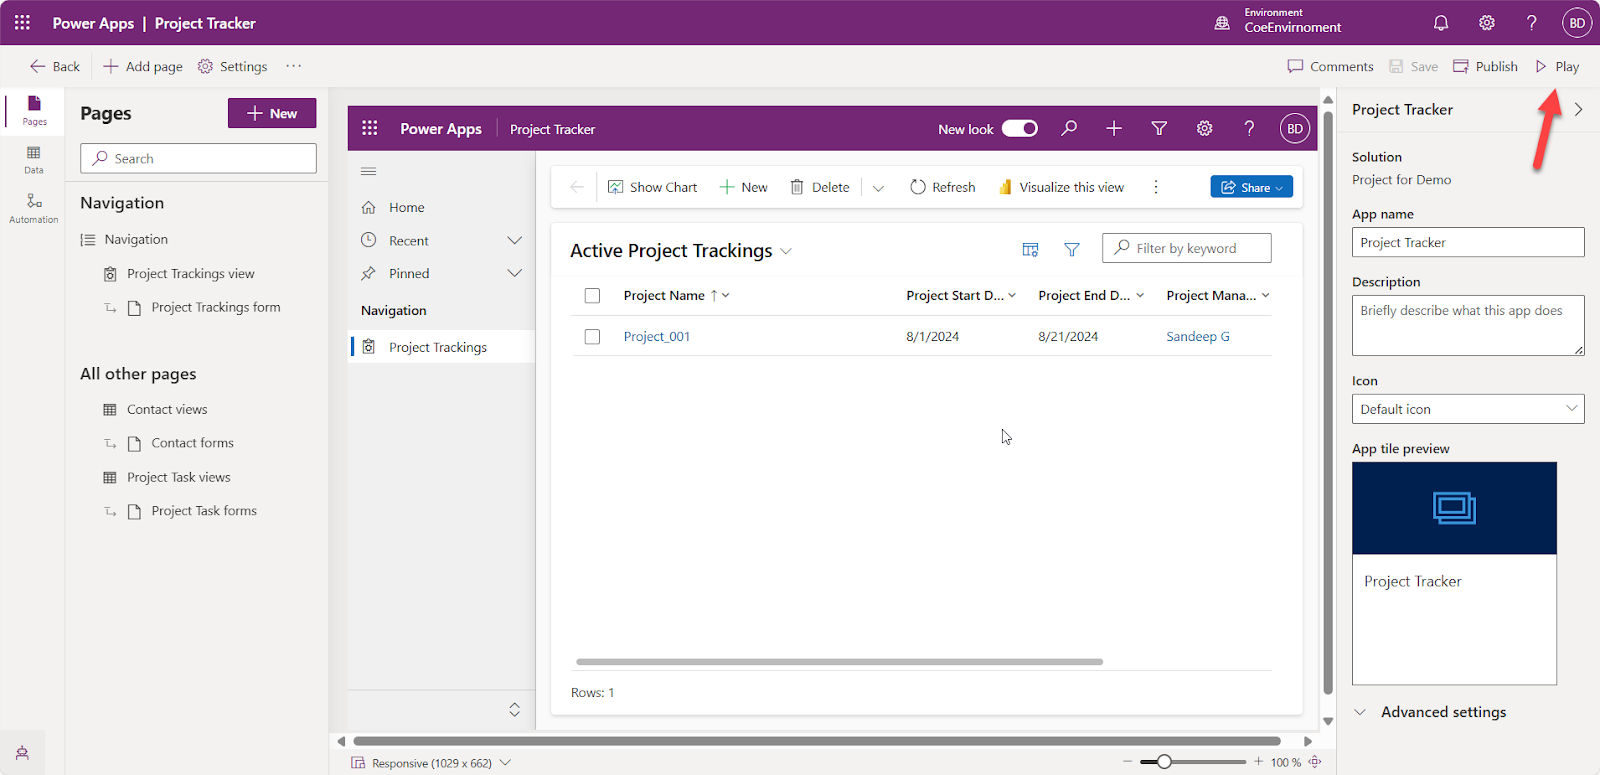The image size is (1600, 775).
Task: Click Visualize this view
Action: (1061, 187)
